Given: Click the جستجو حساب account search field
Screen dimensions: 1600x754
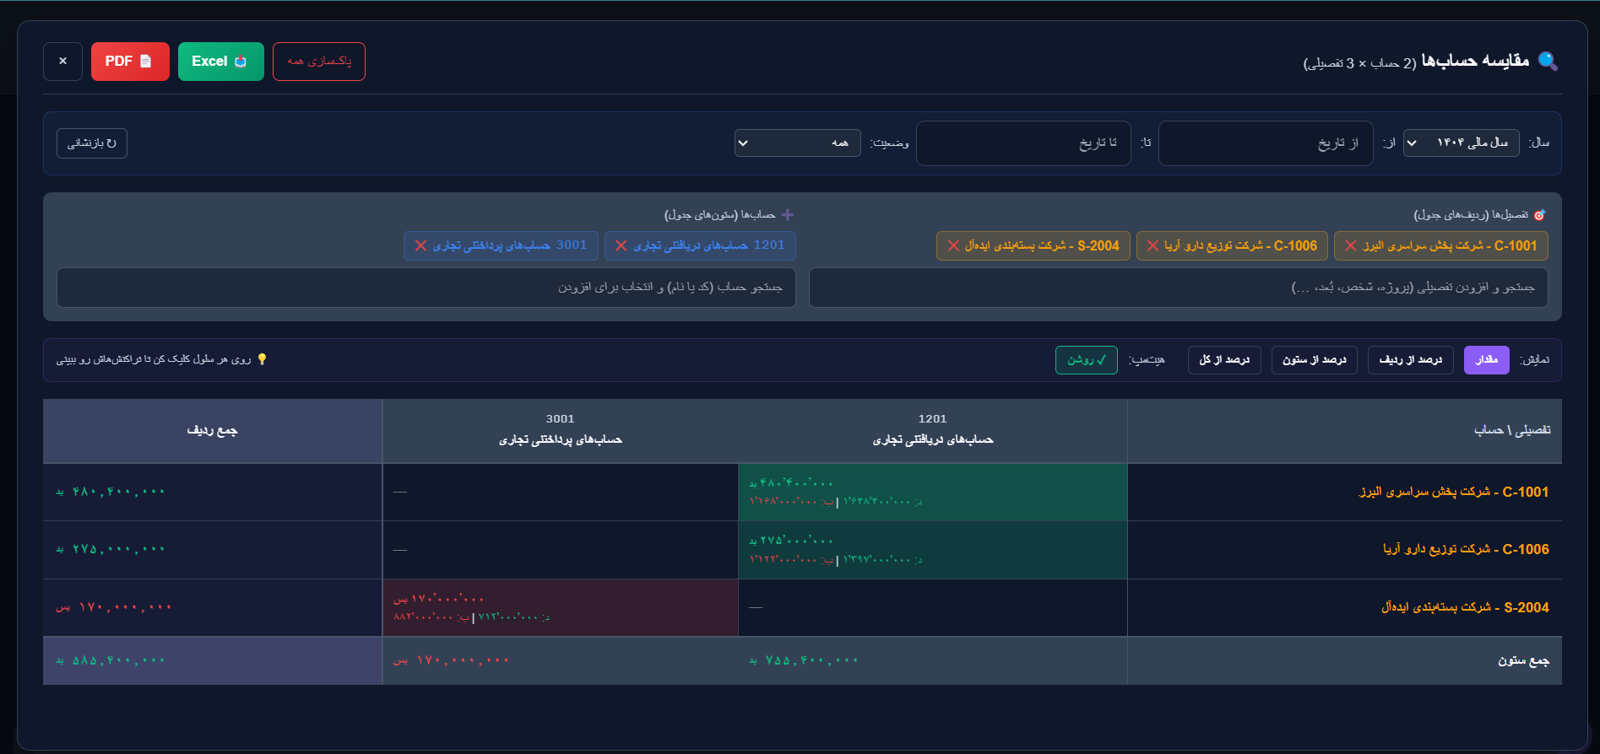Looking at the screenshot, I should tap(426, 287).
